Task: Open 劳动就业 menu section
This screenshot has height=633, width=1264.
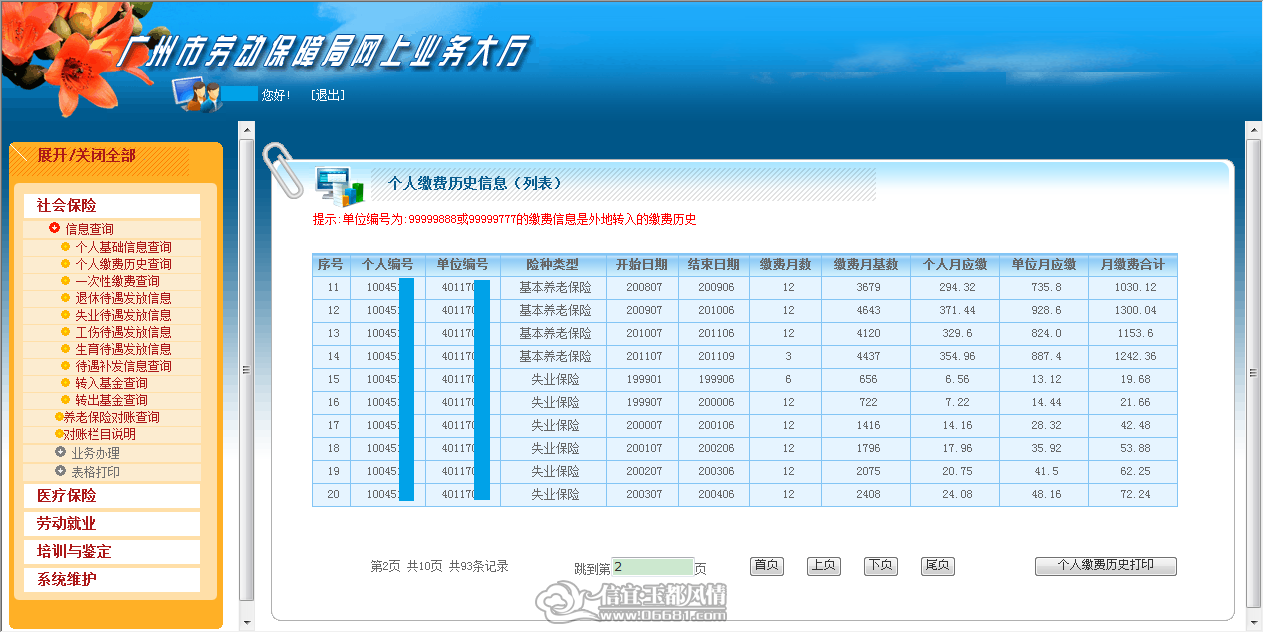Action: pyautogui.click(x=112, y=523)
